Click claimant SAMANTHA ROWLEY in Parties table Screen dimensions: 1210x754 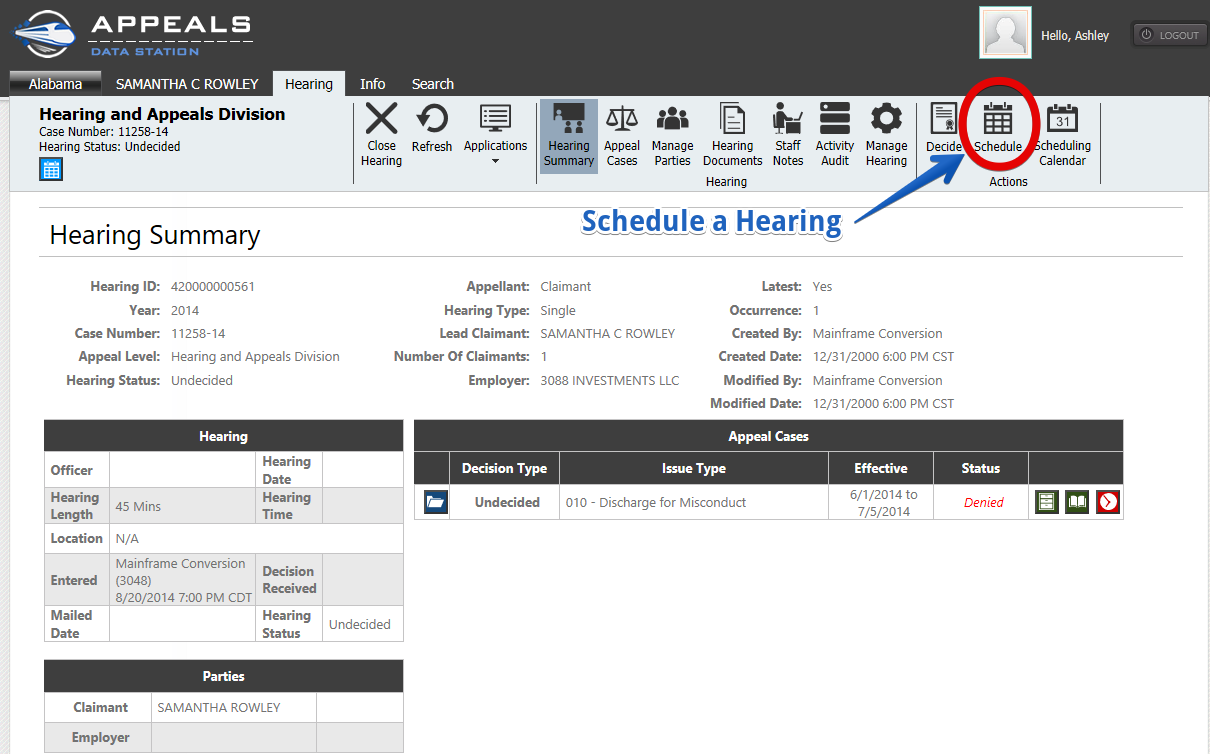[219, 707]
